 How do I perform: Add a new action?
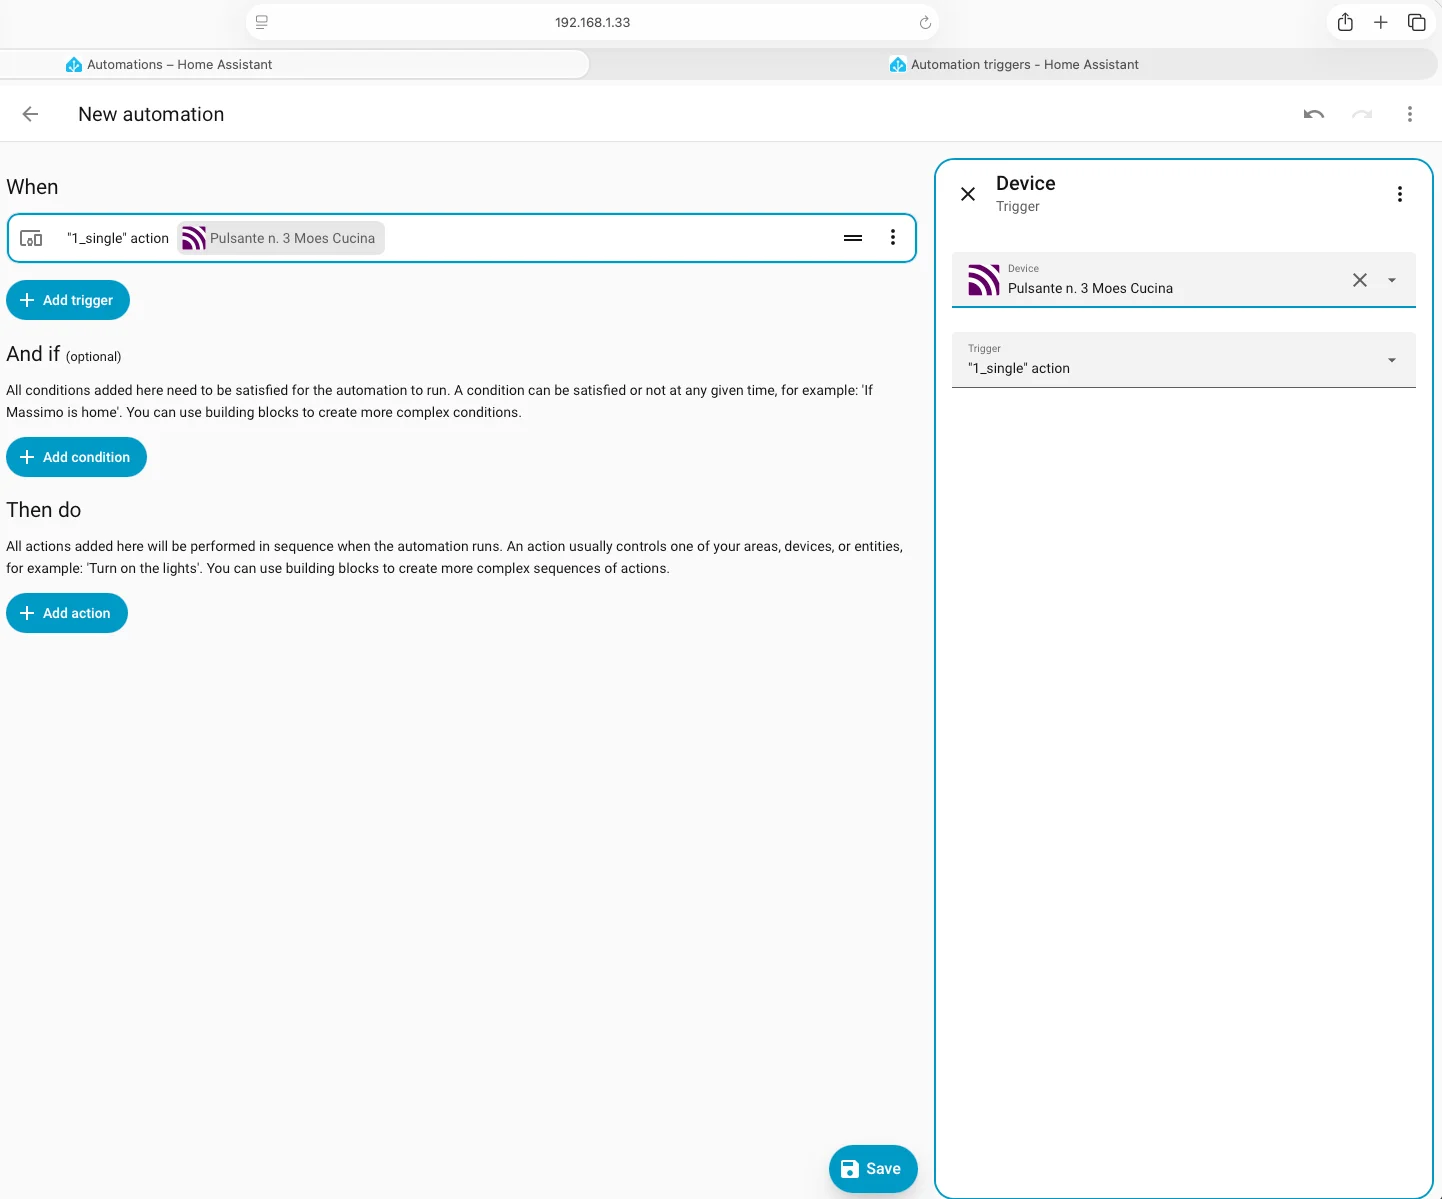click(67, 613)
